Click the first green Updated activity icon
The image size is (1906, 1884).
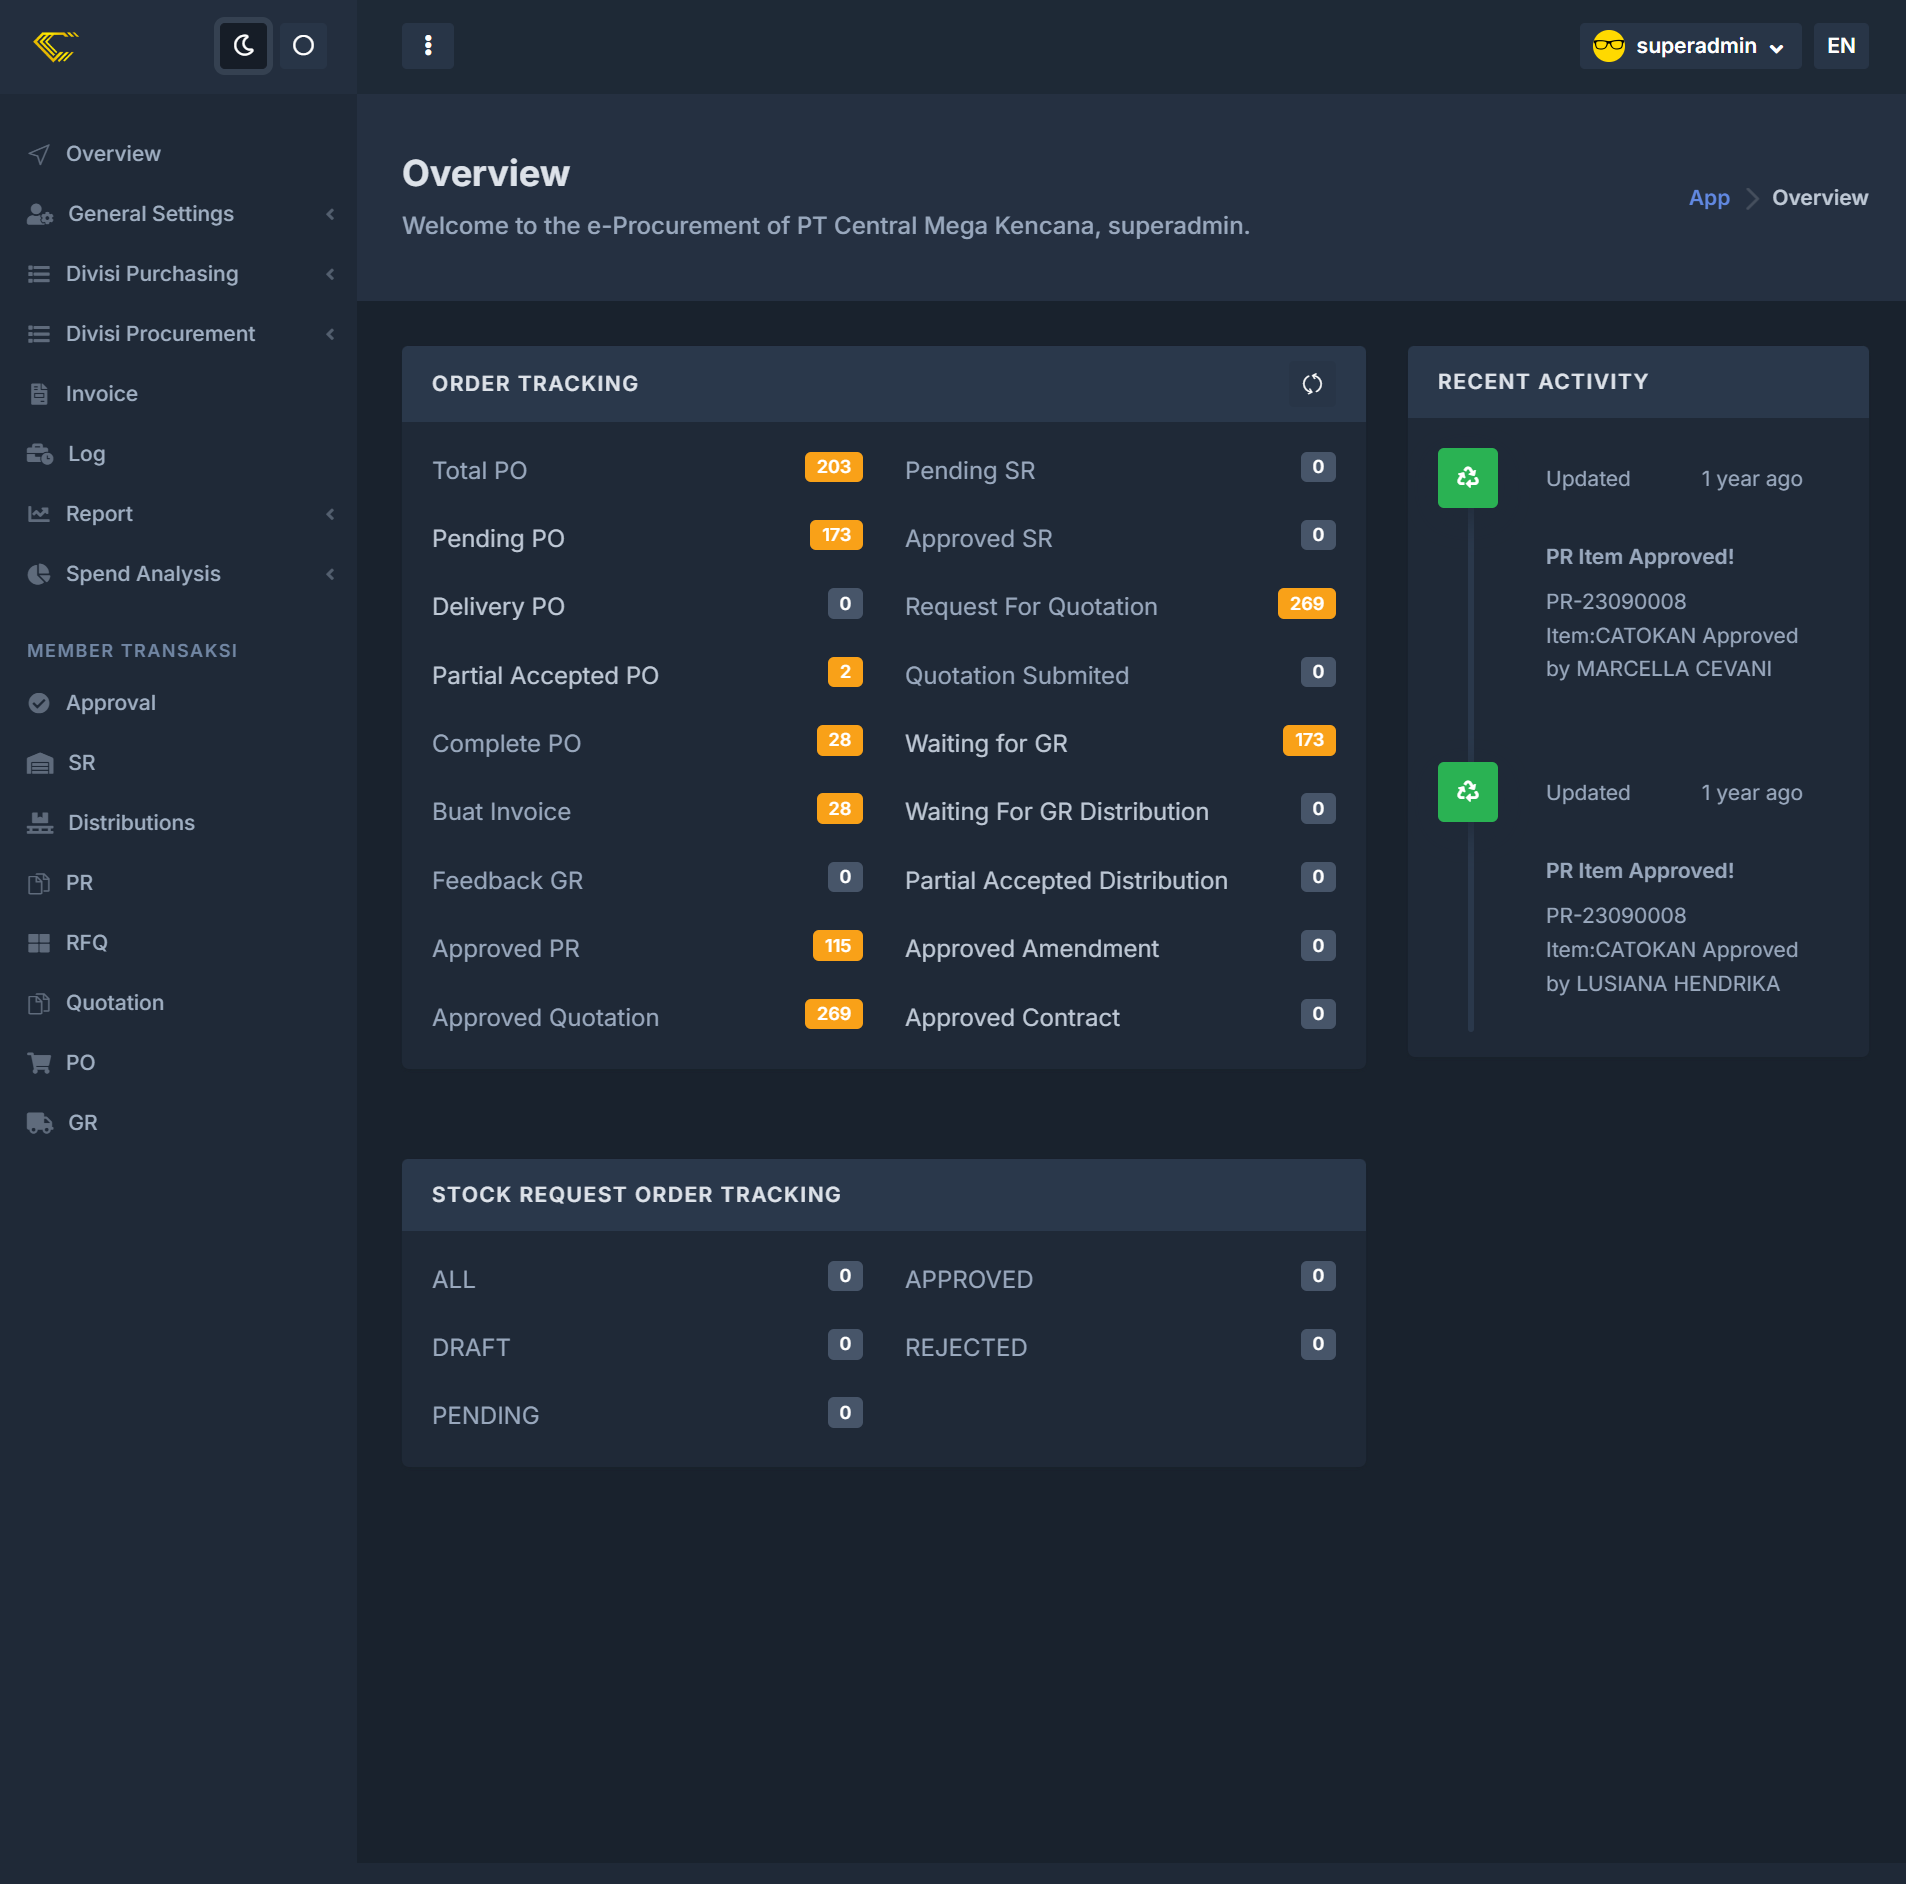click(x=1467, y=478)
